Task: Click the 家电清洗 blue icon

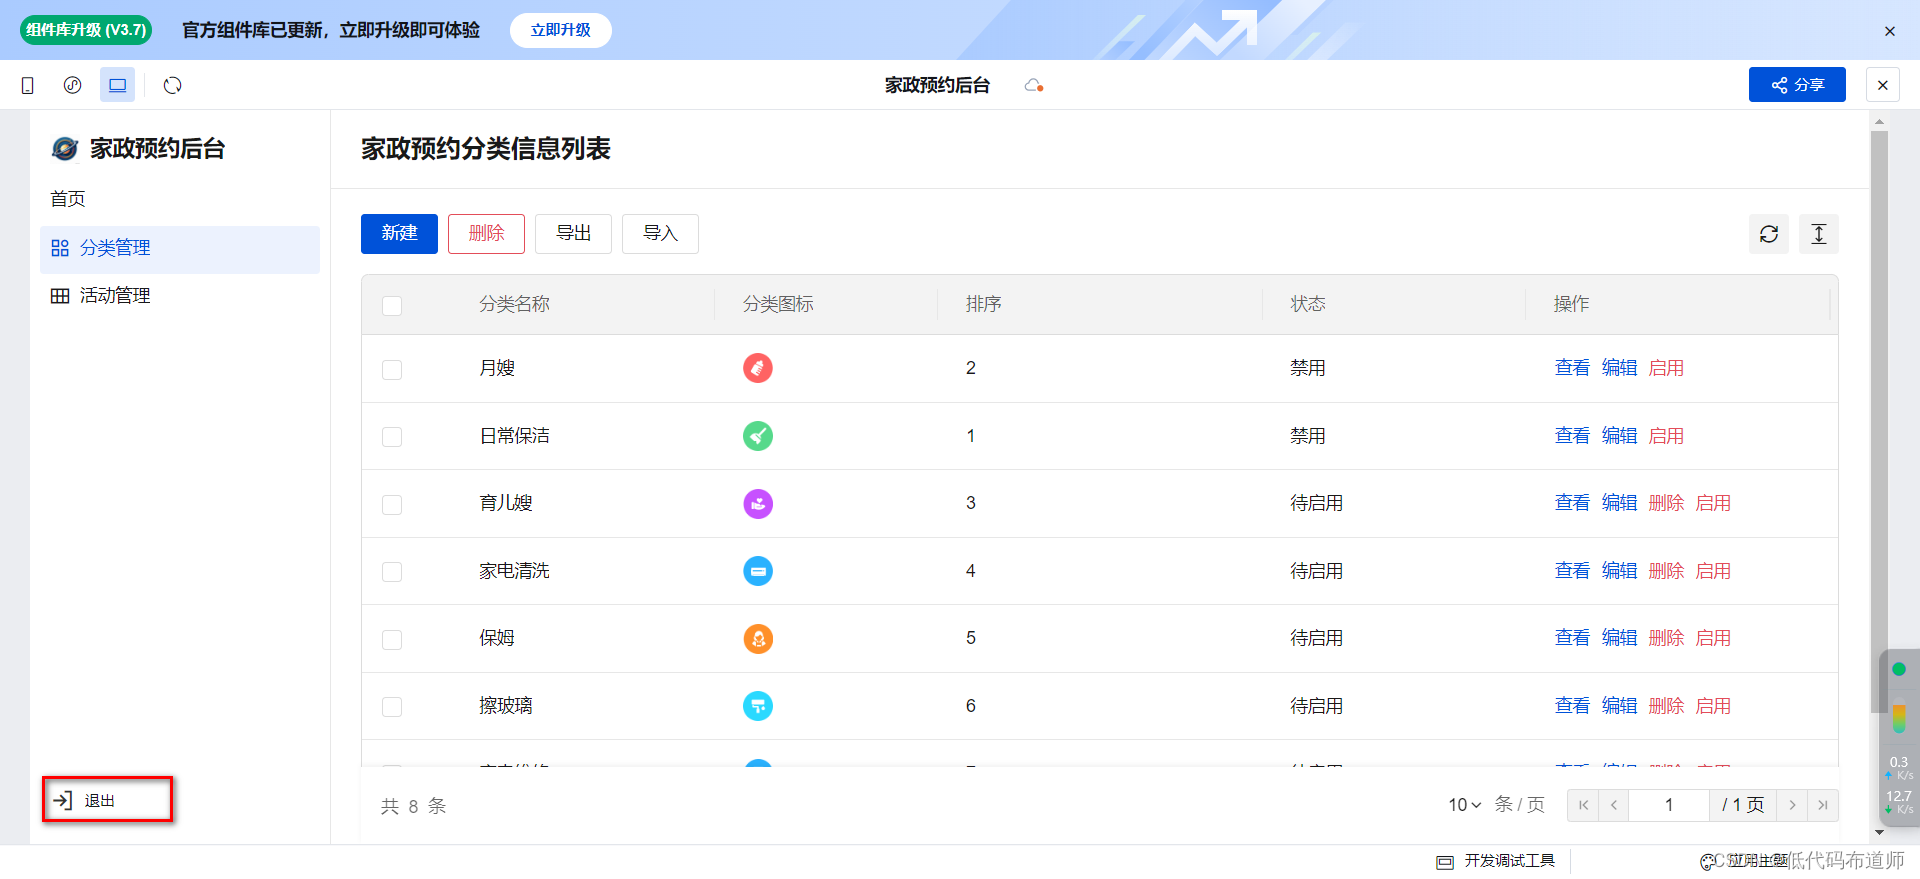Action: [758, 571]
